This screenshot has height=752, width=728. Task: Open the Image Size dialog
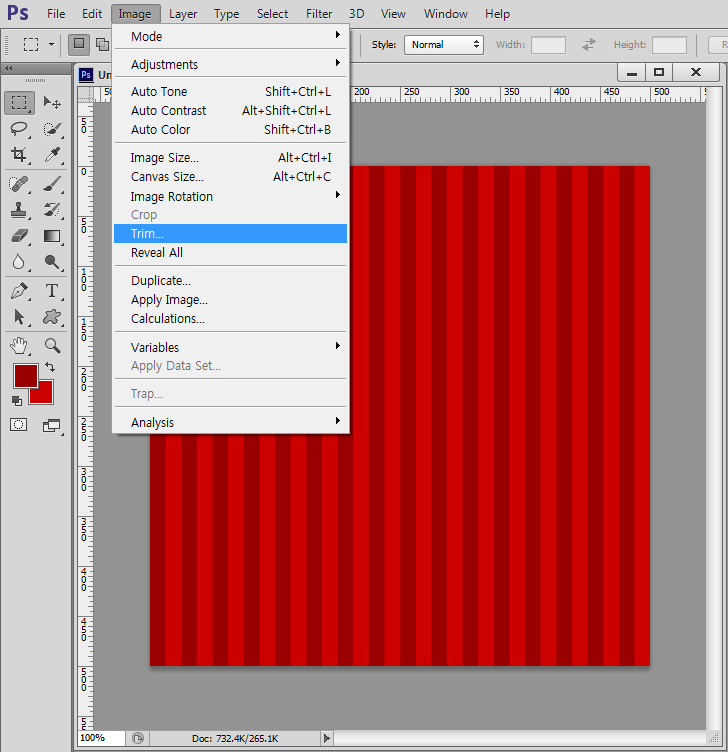pyautogui.click(x=230, y=157)
